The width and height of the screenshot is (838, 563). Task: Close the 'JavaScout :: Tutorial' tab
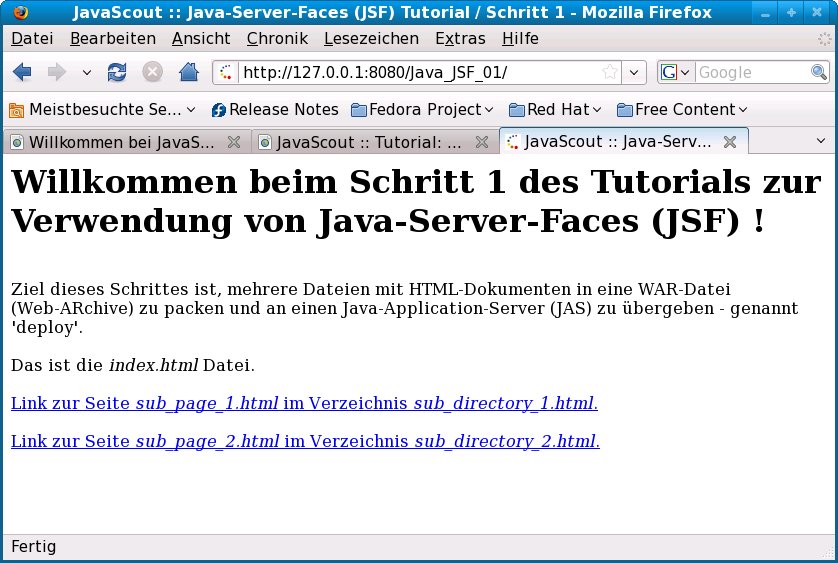481,142
